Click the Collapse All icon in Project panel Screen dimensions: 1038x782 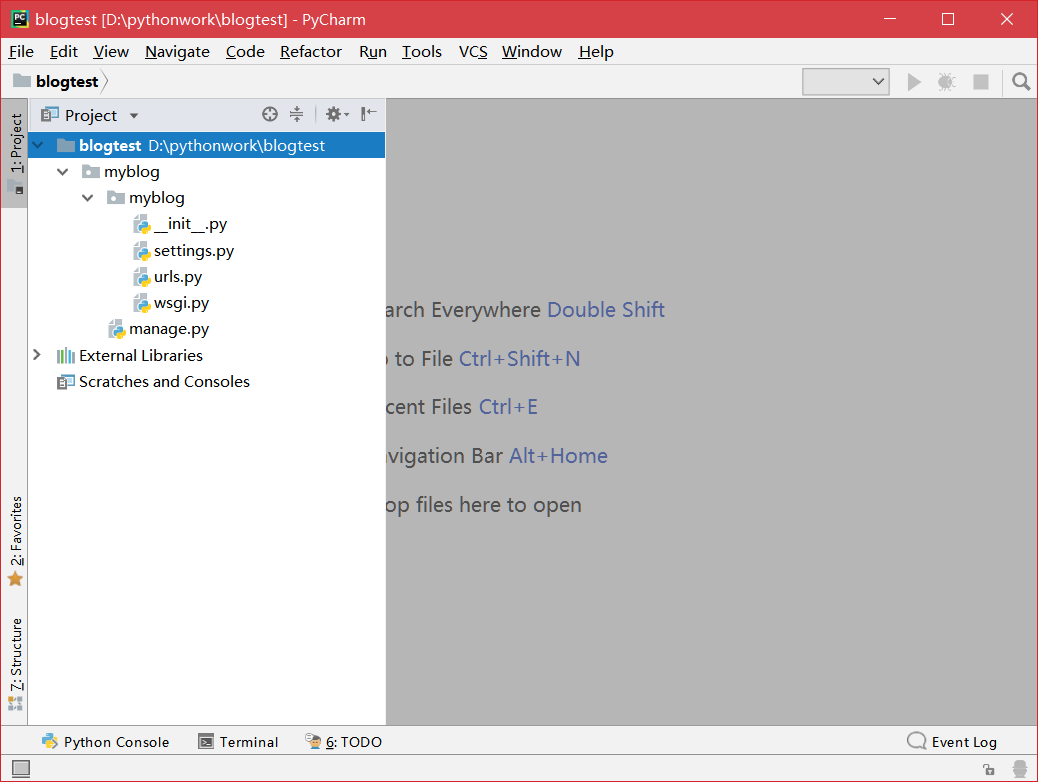tap(297, 115)
